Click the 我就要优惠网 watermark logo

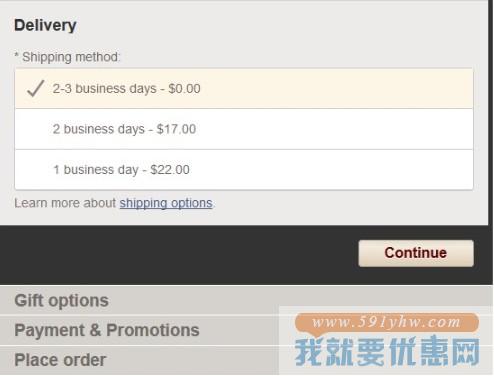tap(387, 352)
